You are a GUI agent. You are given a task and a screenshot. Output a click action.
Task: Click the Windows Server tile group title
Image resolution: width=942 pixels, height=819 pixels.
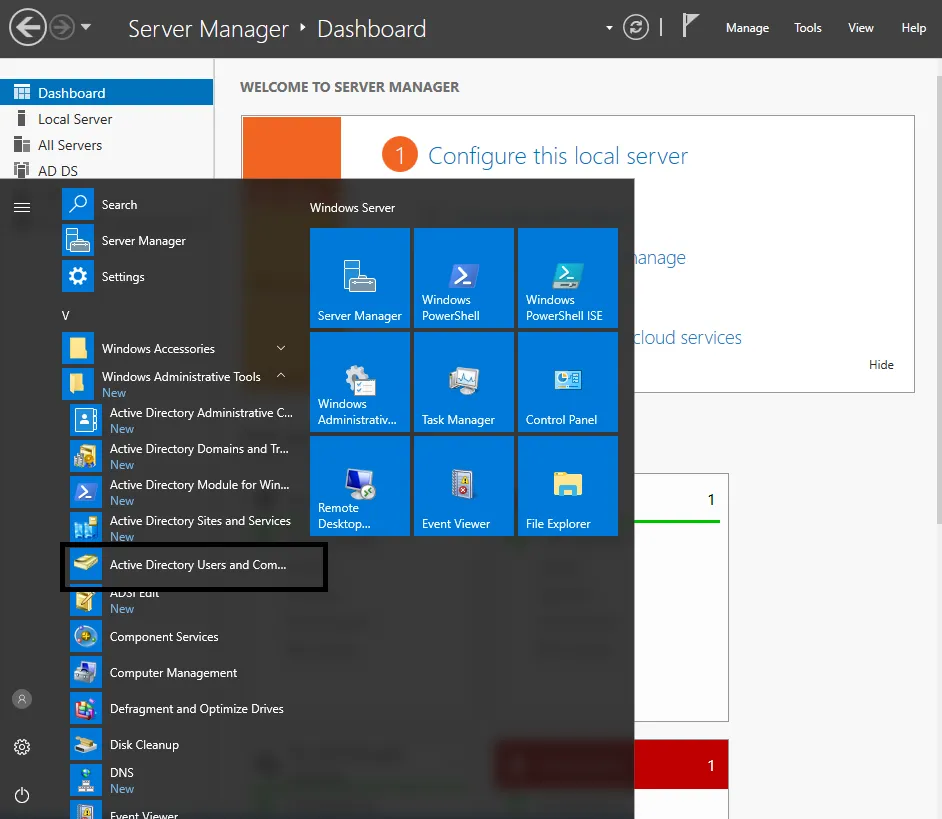click(352, 208)
